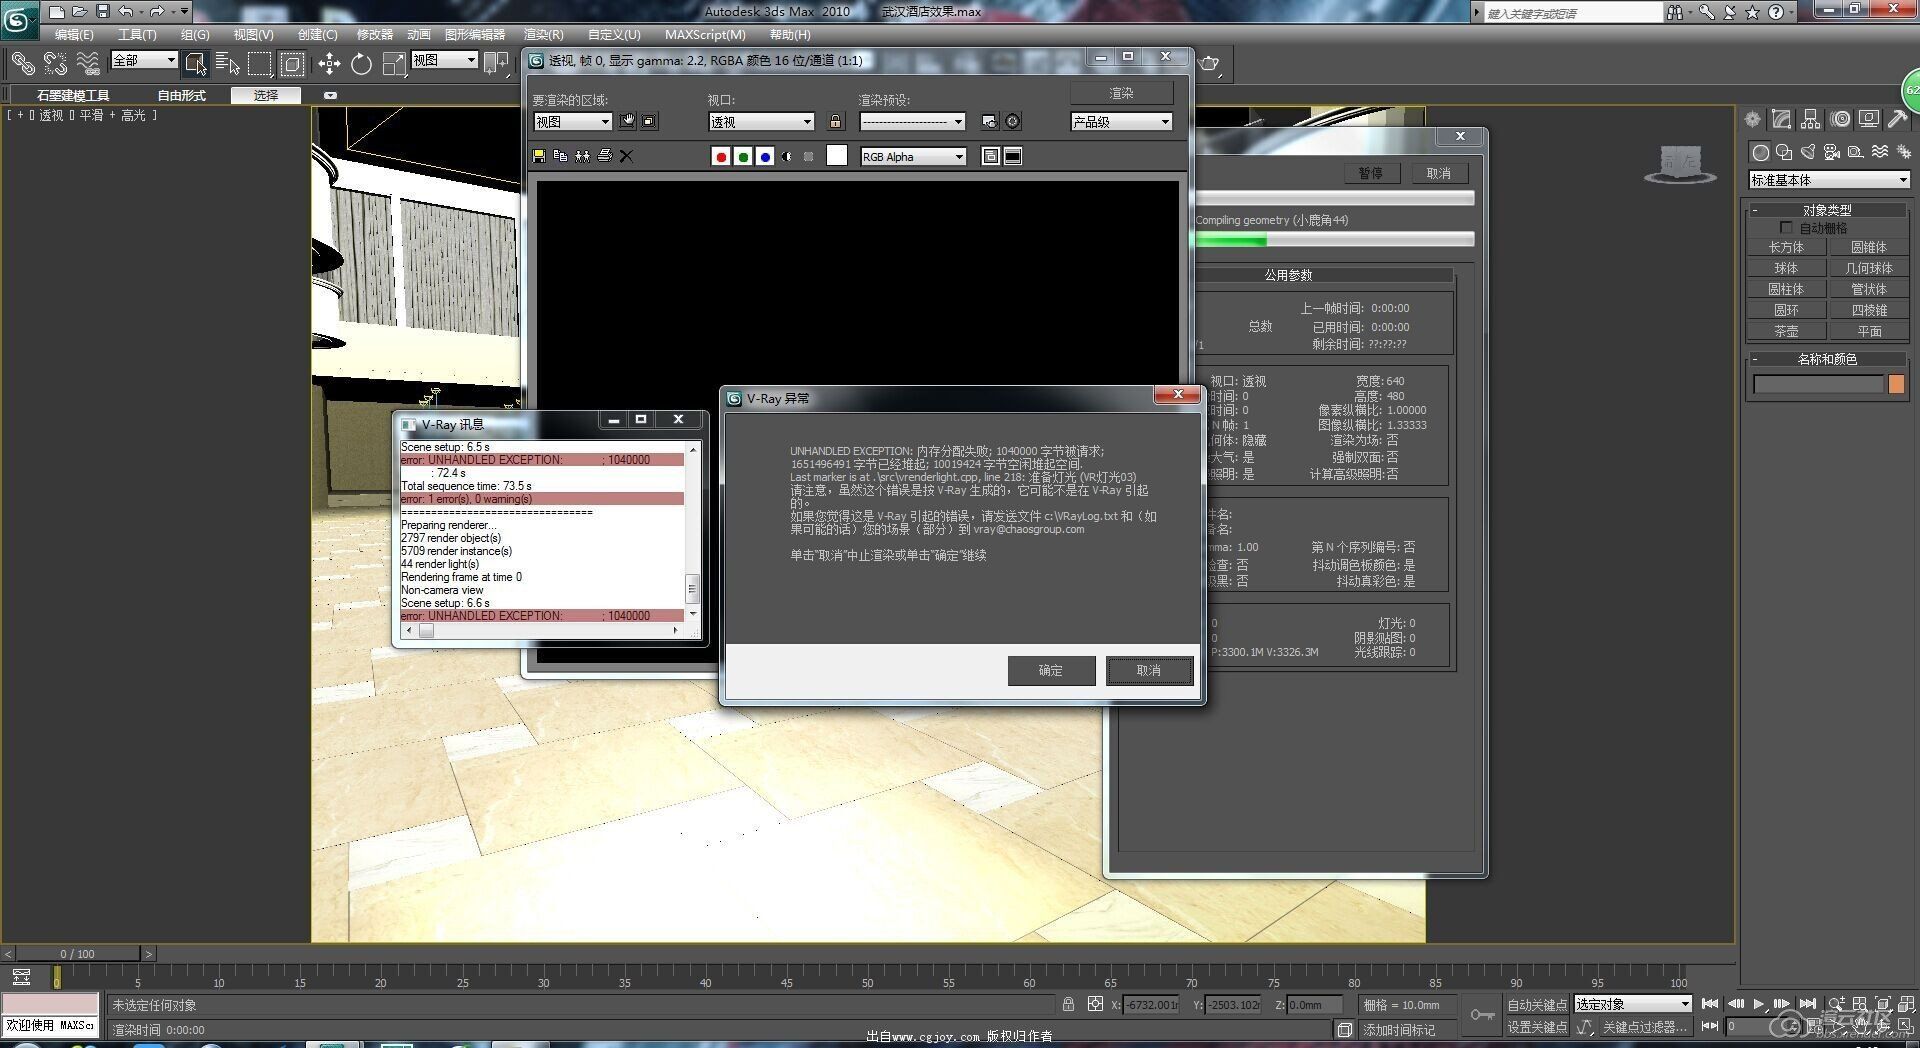
Task: Toggle the red channel in frame window
Action: pyautogui.click(x=720, y=156)
